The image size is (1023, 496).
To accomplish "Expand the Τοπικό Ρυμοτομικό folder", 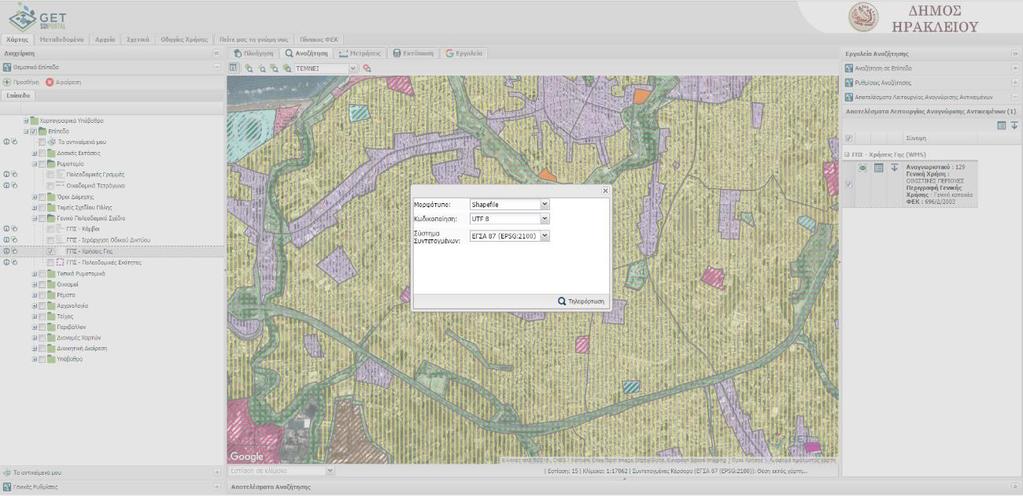I will pos(34,273).
